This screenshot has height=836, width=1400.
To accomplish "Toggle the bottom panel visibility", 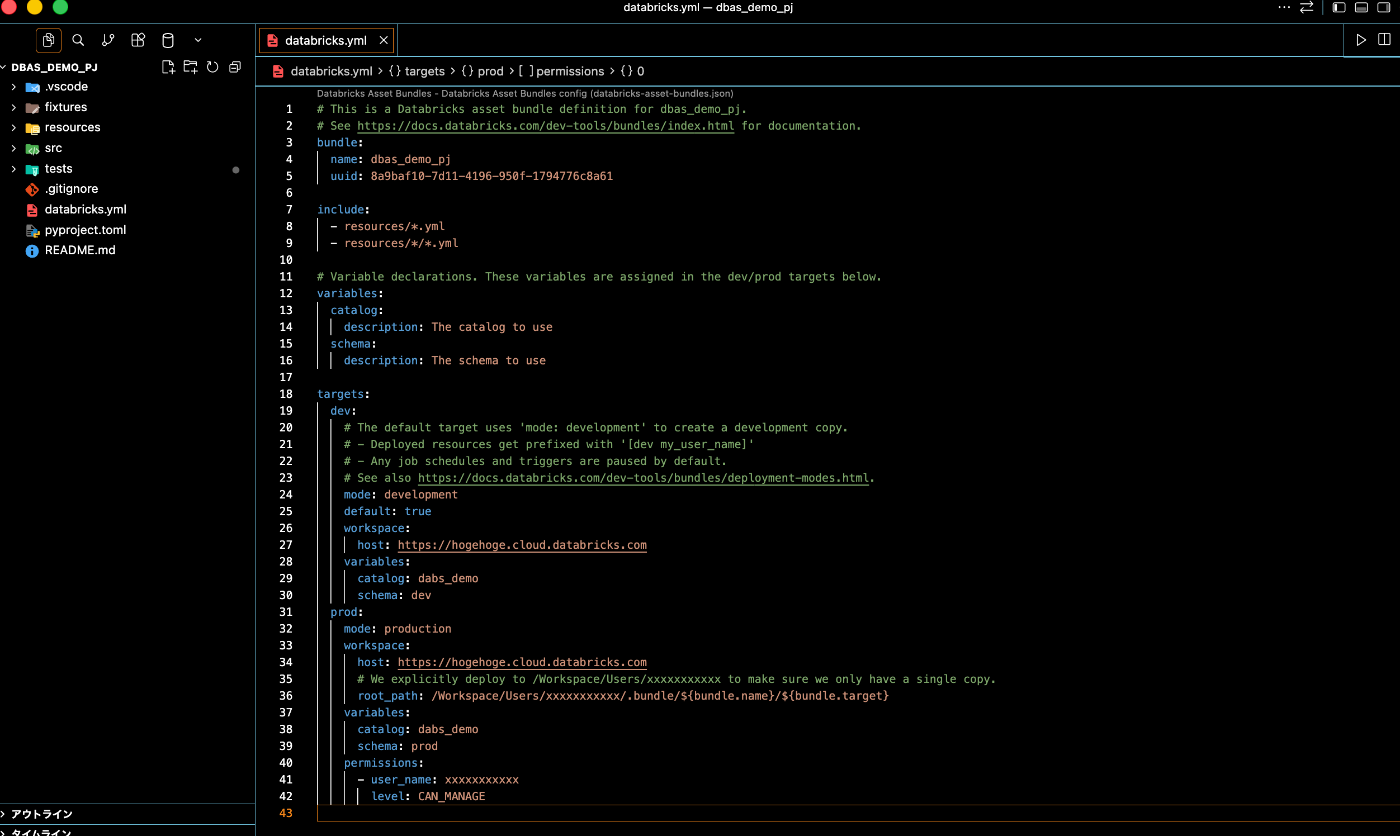I will coord(1361,8).
